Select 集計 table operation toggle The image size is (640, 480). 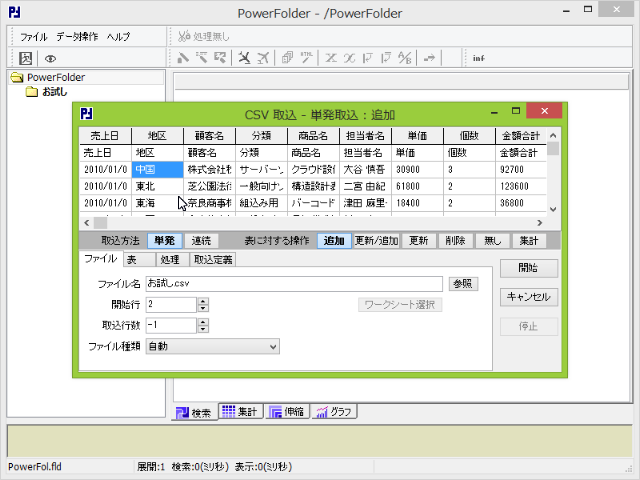(529, 241)
